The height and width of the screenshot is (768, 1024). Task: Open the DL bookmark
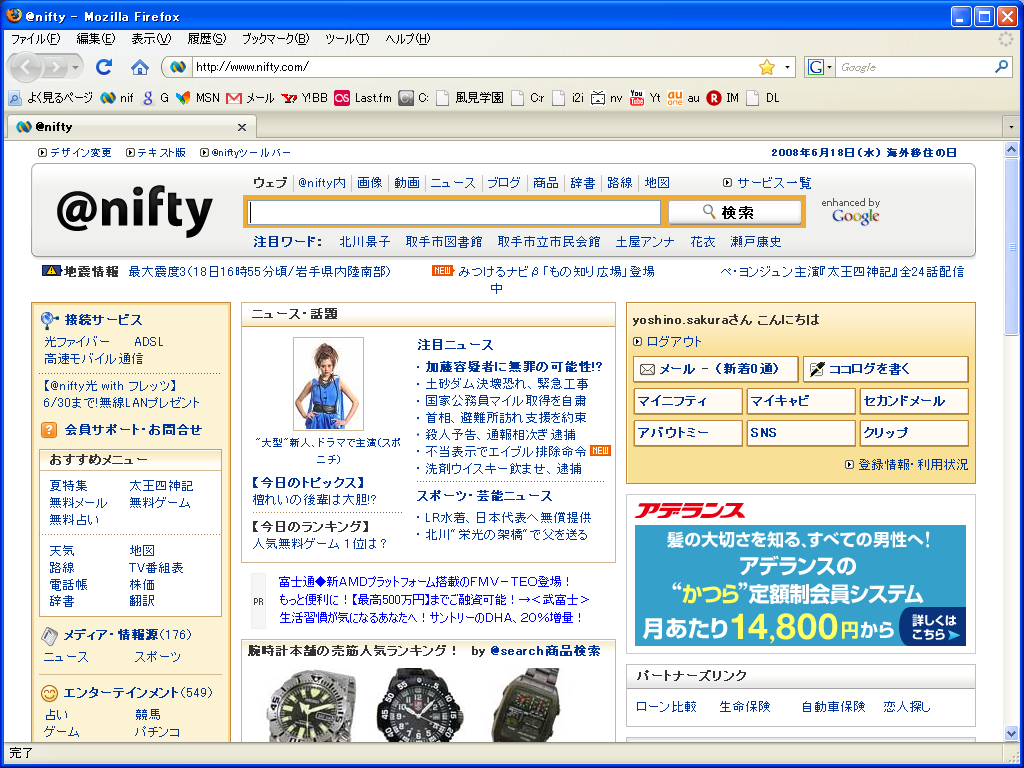tap(763, 98)
